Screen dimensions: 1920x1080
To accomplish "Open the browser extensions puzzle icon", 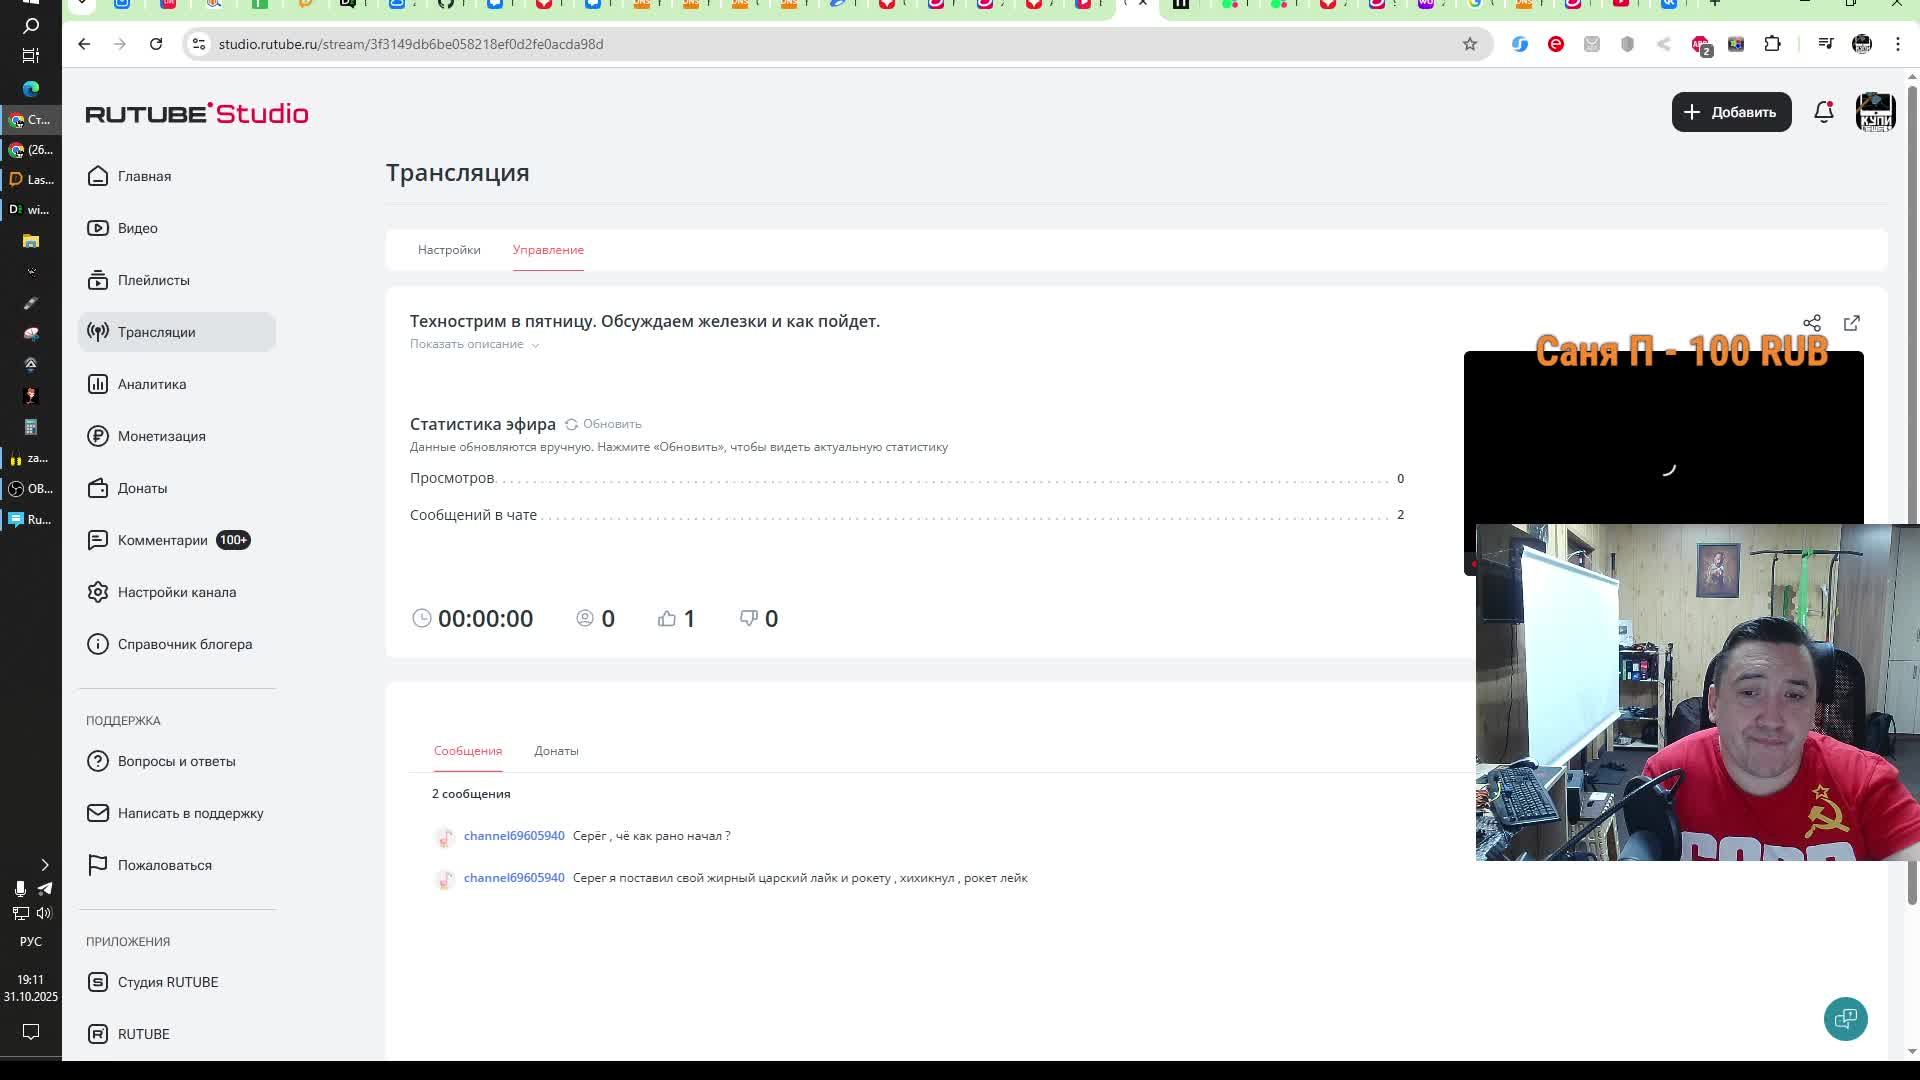I will (1772, 44).
